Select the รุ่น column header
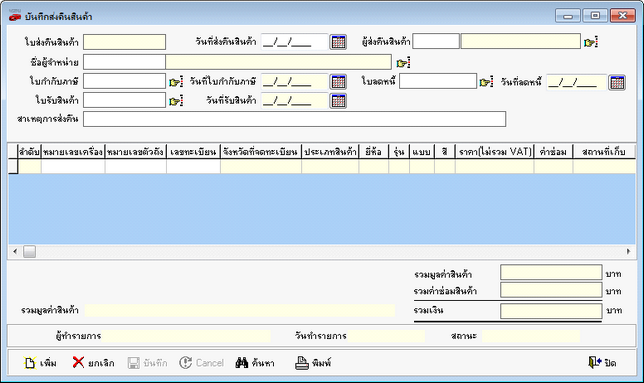This screenshot has width=644, height=383. pos(399,152)
